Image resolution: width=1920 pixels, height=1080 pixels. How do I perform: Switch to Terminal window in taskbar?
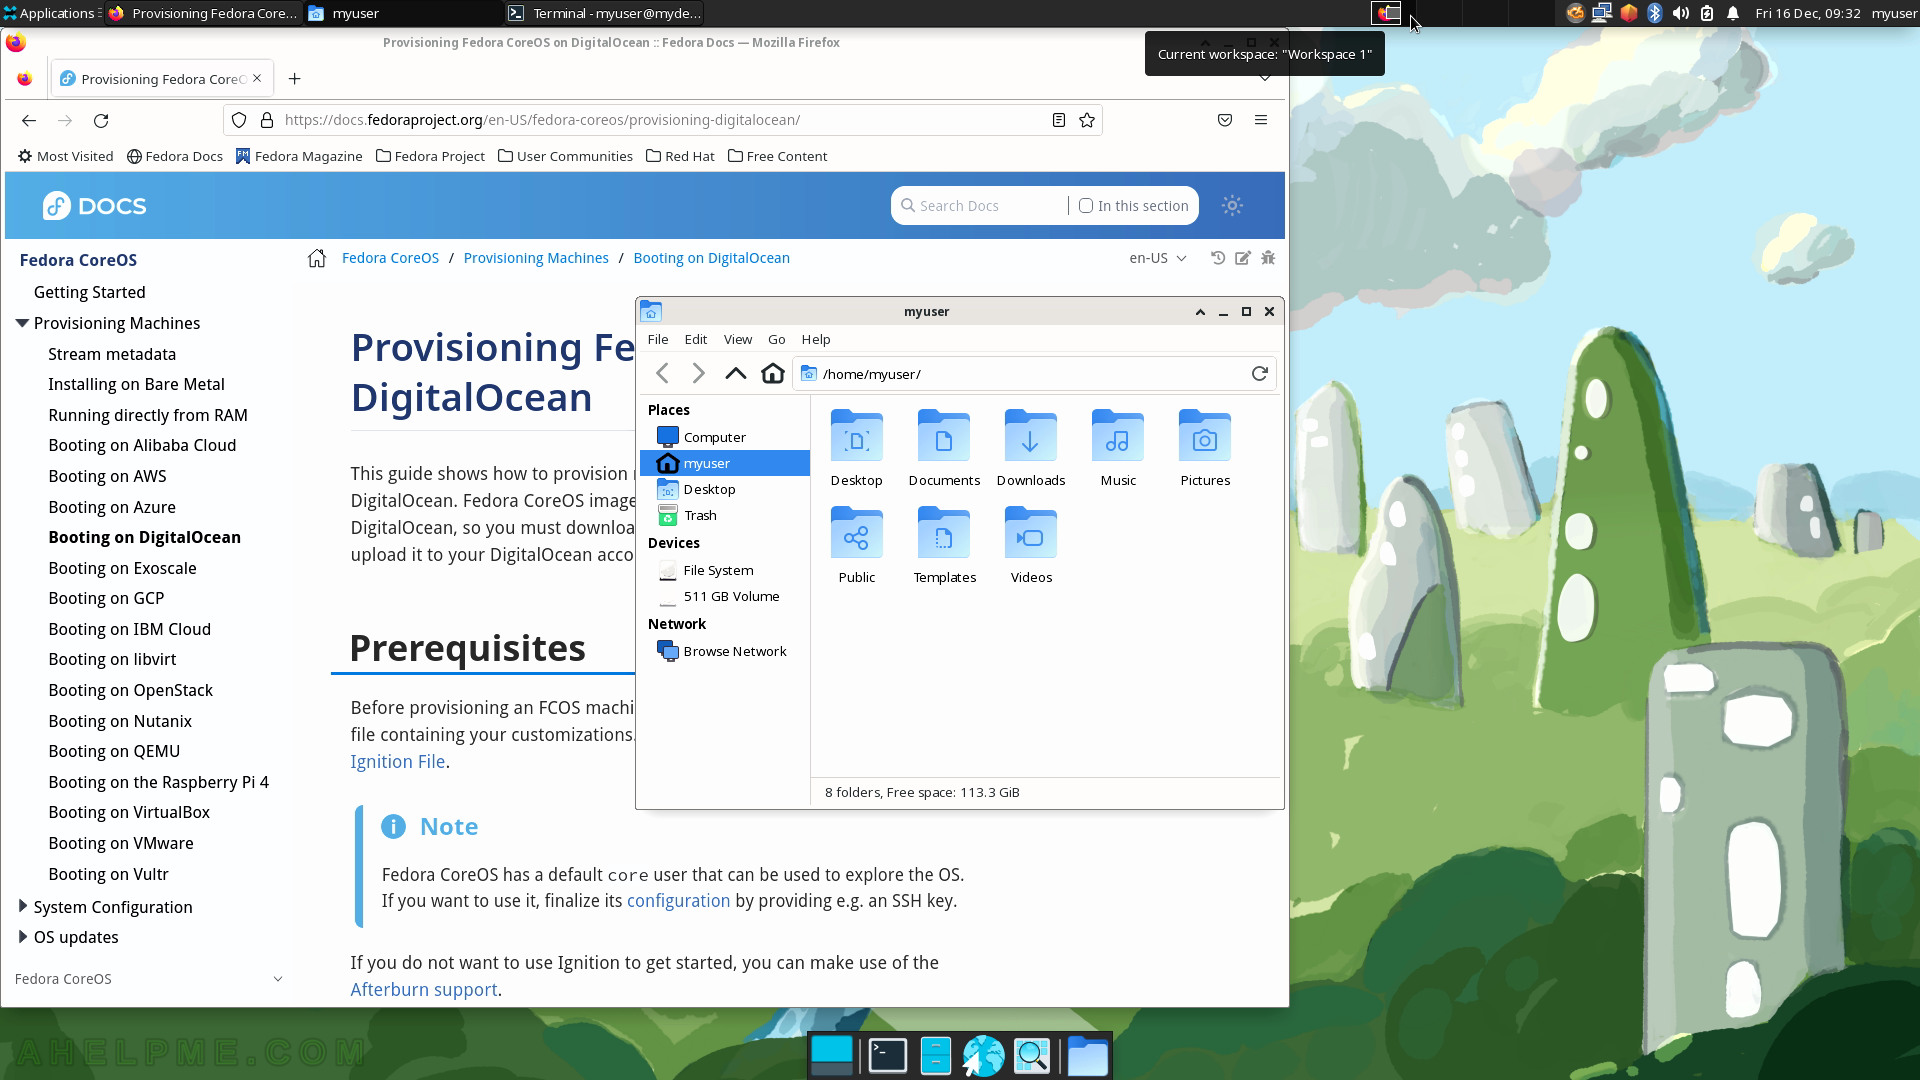tap(604, 13)
